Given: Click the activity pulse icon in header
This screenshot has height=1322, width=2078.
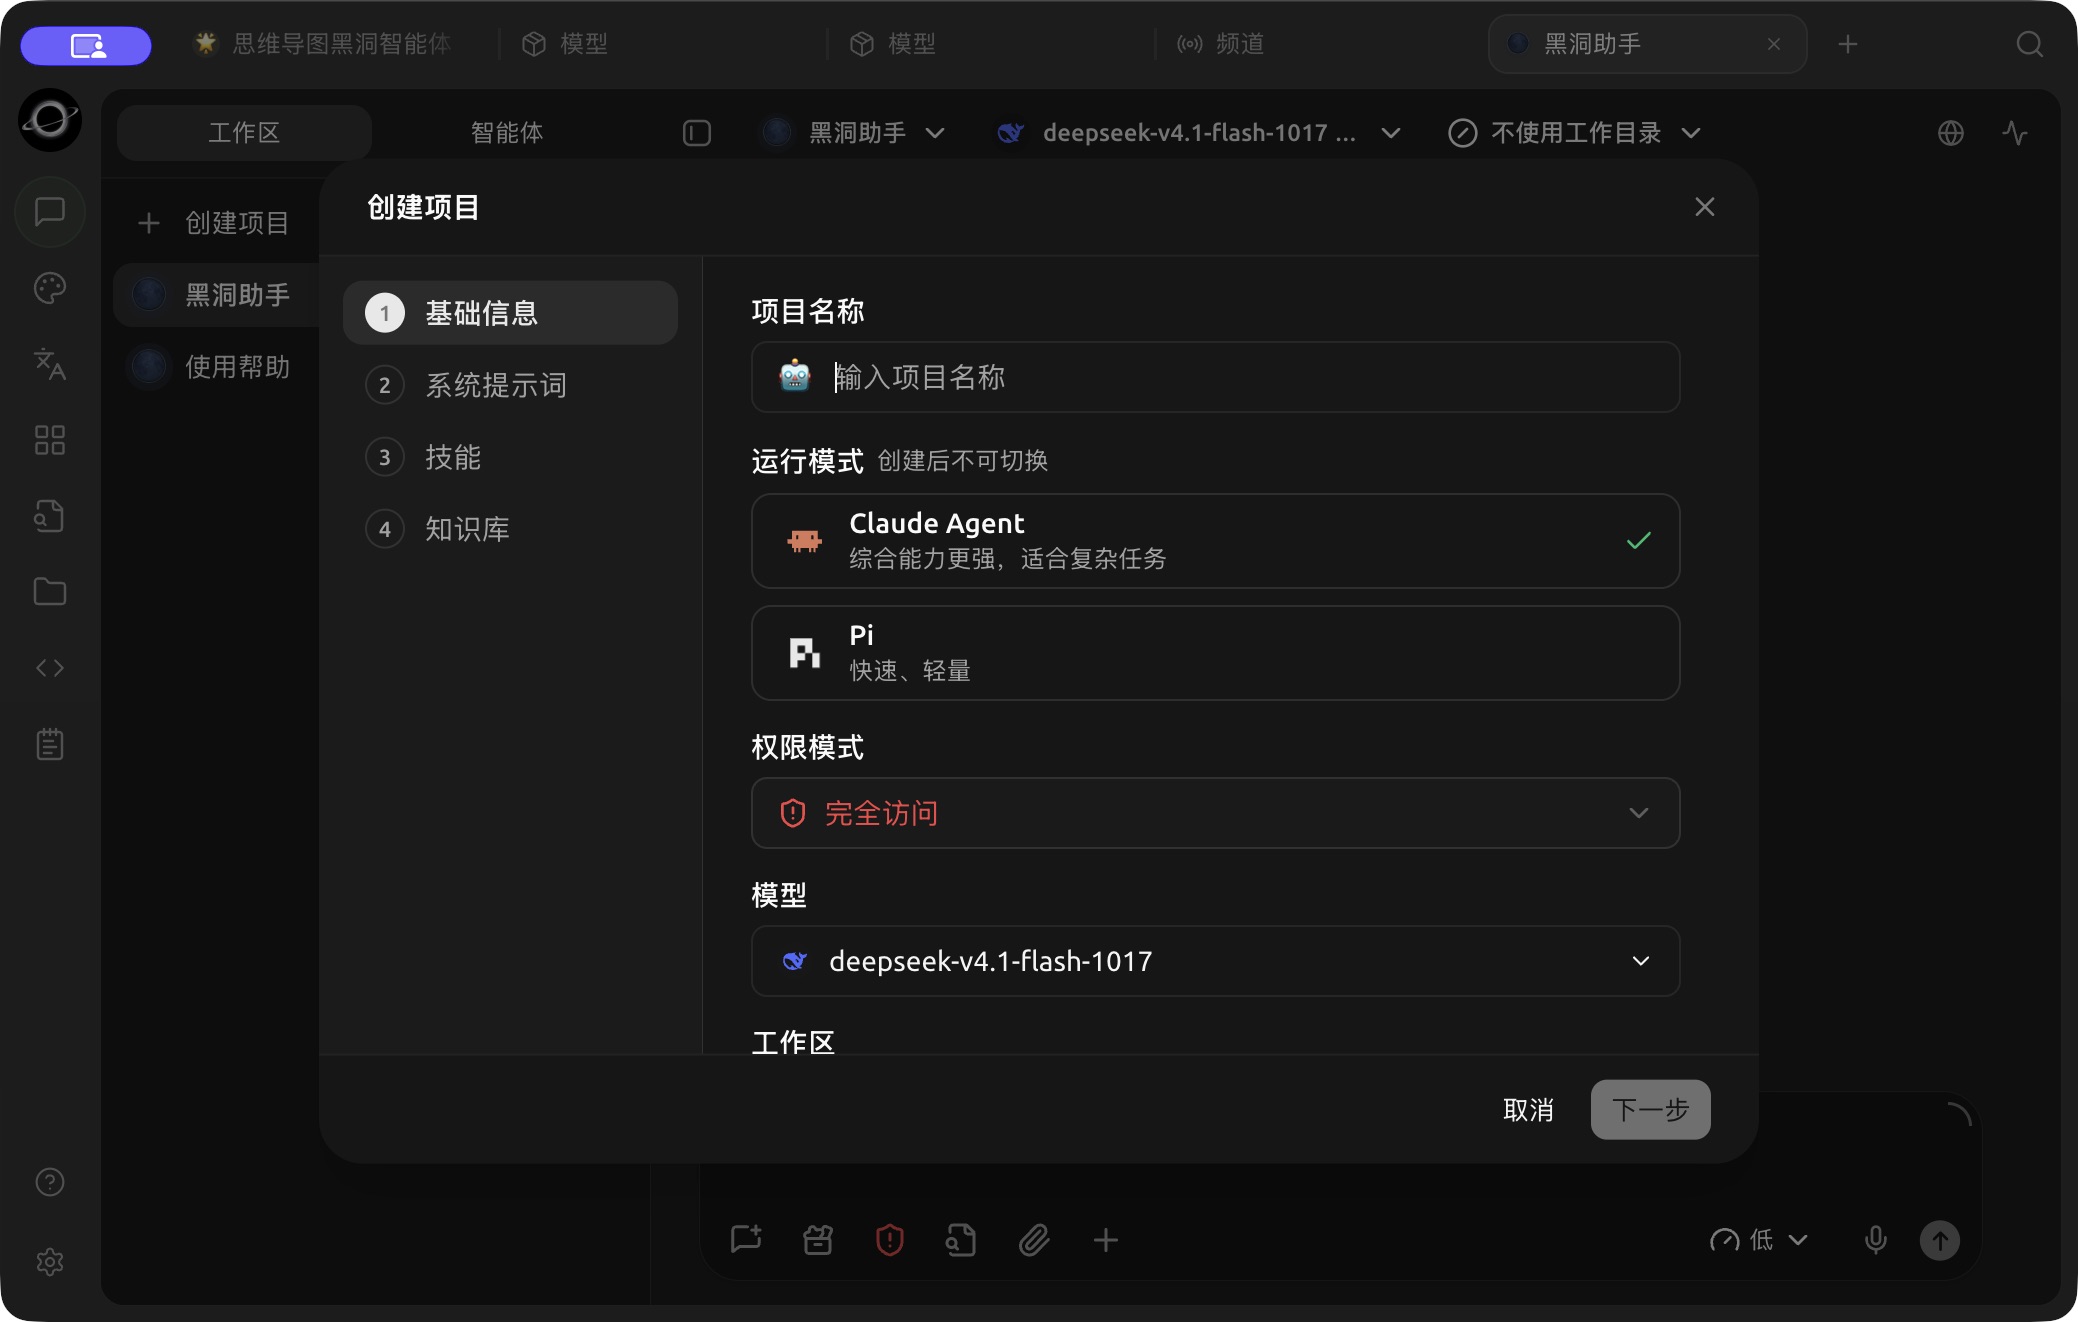Looking at the screenshot, I should 2015,133.
